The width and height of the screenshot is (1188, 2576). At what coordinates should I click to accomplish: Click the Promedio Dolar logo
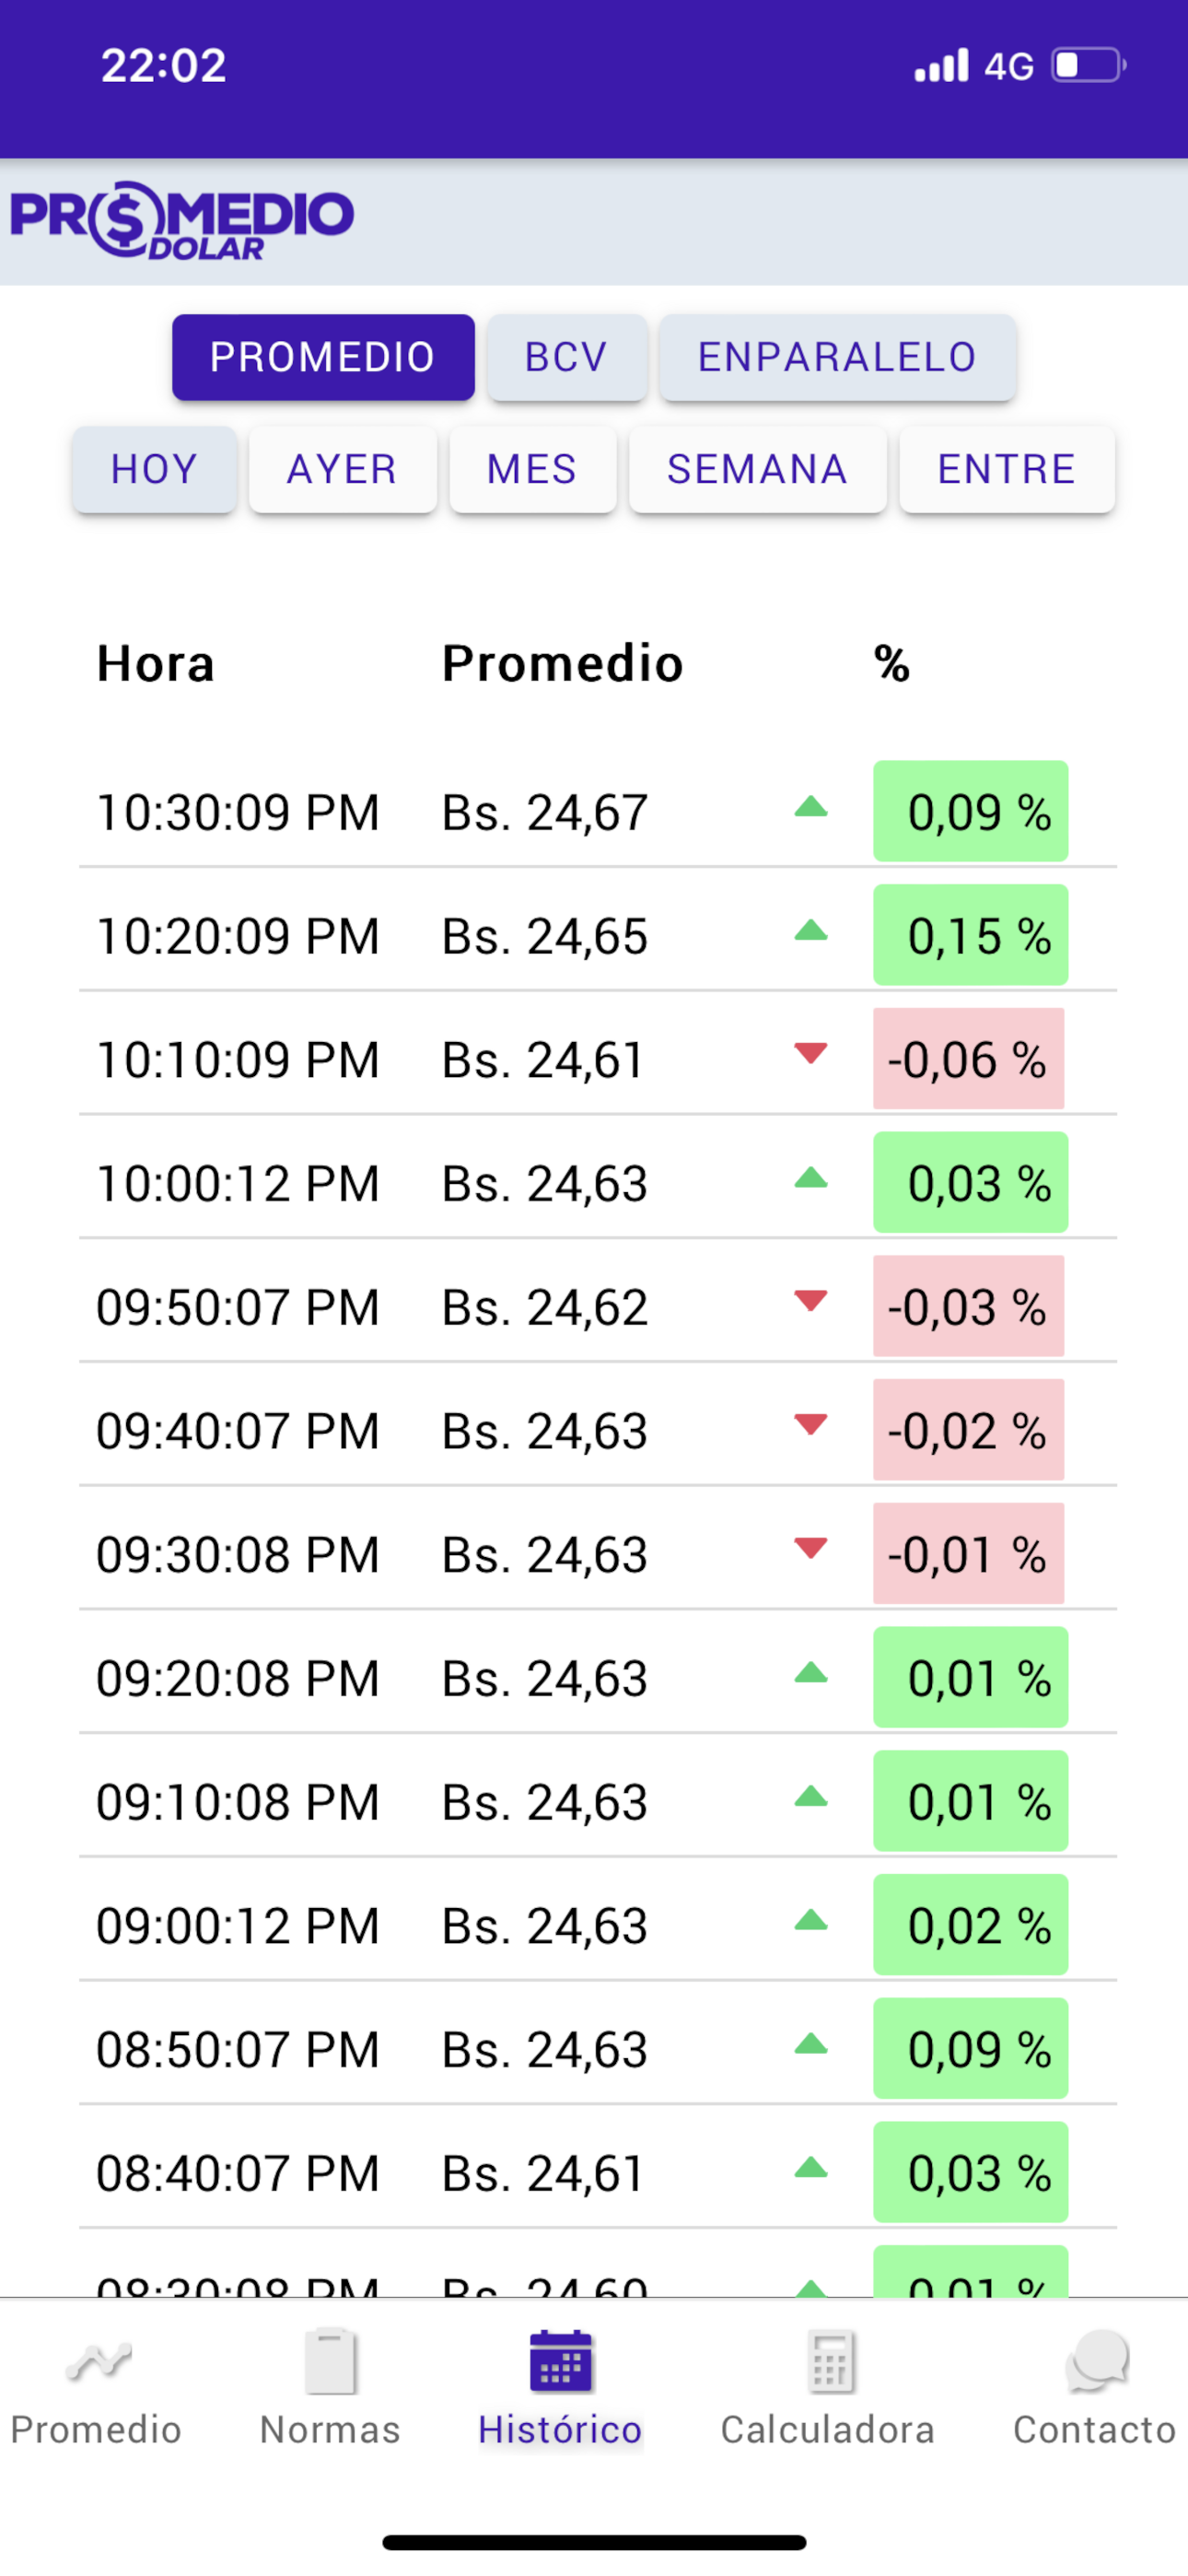pos(182,221)
